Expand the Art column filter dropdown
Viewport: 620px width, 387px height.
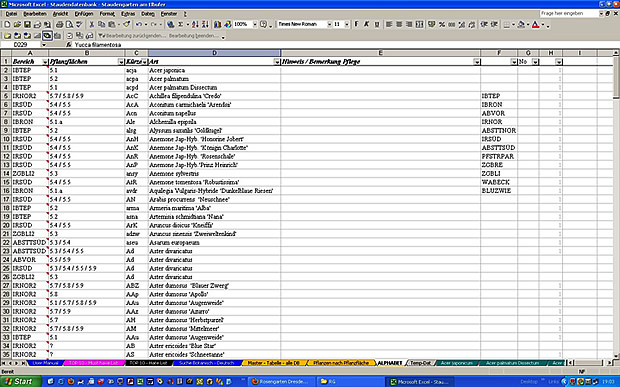pos(277,62)
